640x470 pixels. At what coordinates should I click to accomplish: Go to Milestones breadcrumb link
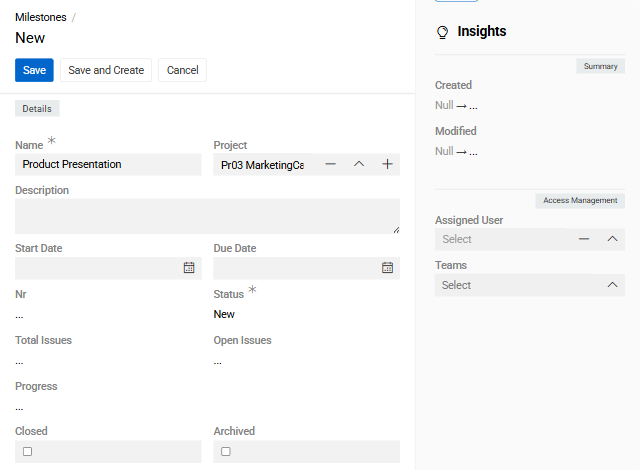[40, 17]
